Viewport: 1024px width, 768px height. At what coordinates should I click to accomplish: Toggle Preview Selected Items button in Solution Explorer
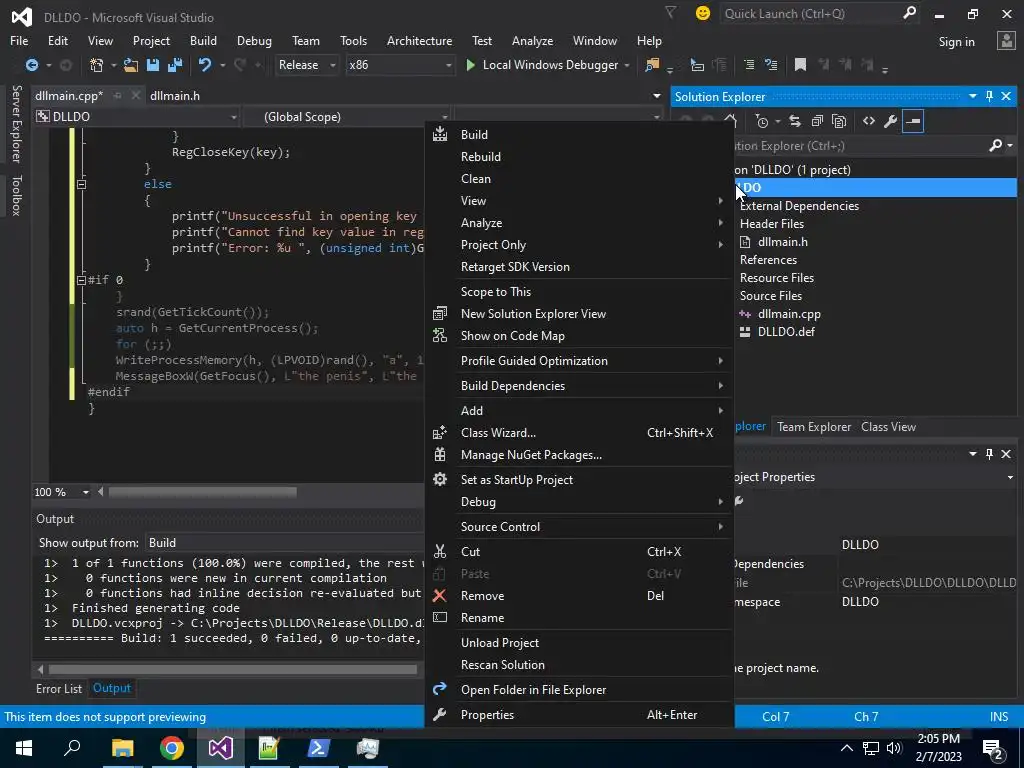(x=912, y=121)
